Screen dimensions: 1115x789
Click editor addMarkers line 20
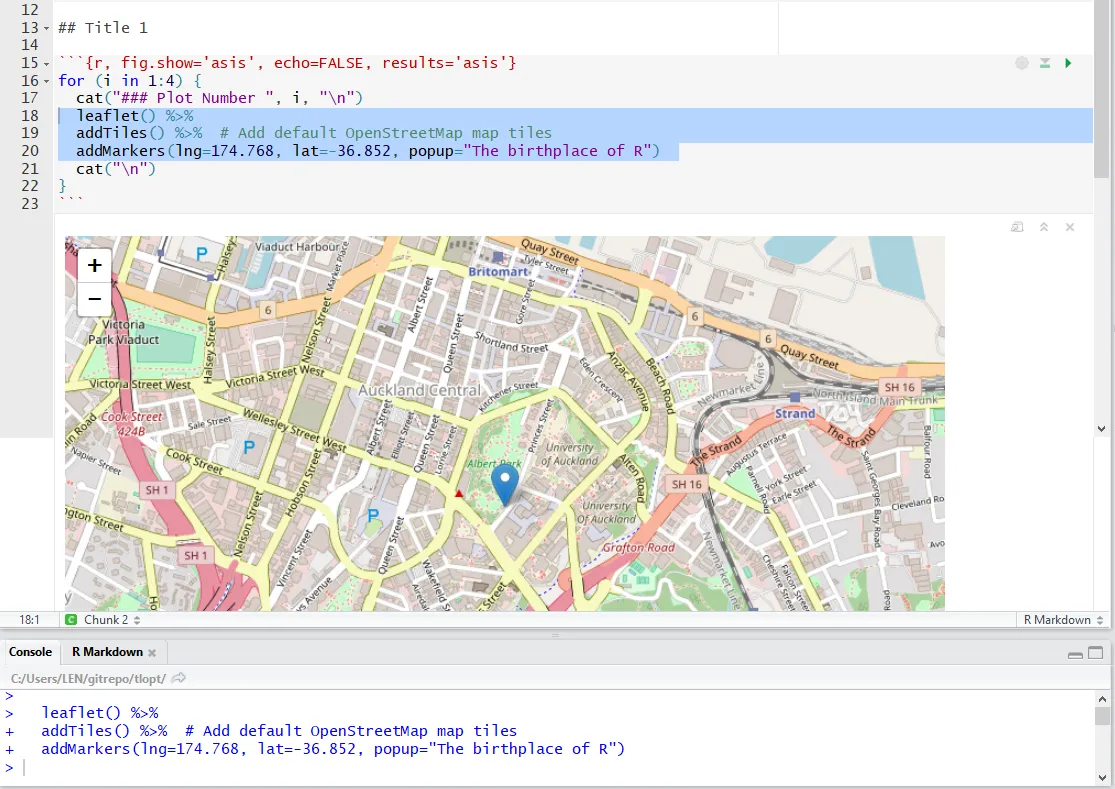pyautogui.click(x=368, y=151)
